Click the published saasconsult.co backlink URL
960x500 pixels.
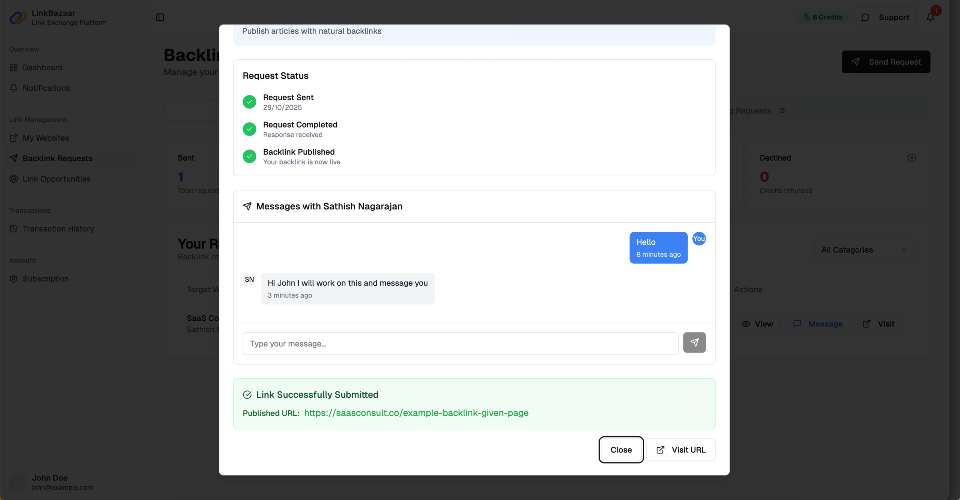pyautogui.click(x=416, y=413)
